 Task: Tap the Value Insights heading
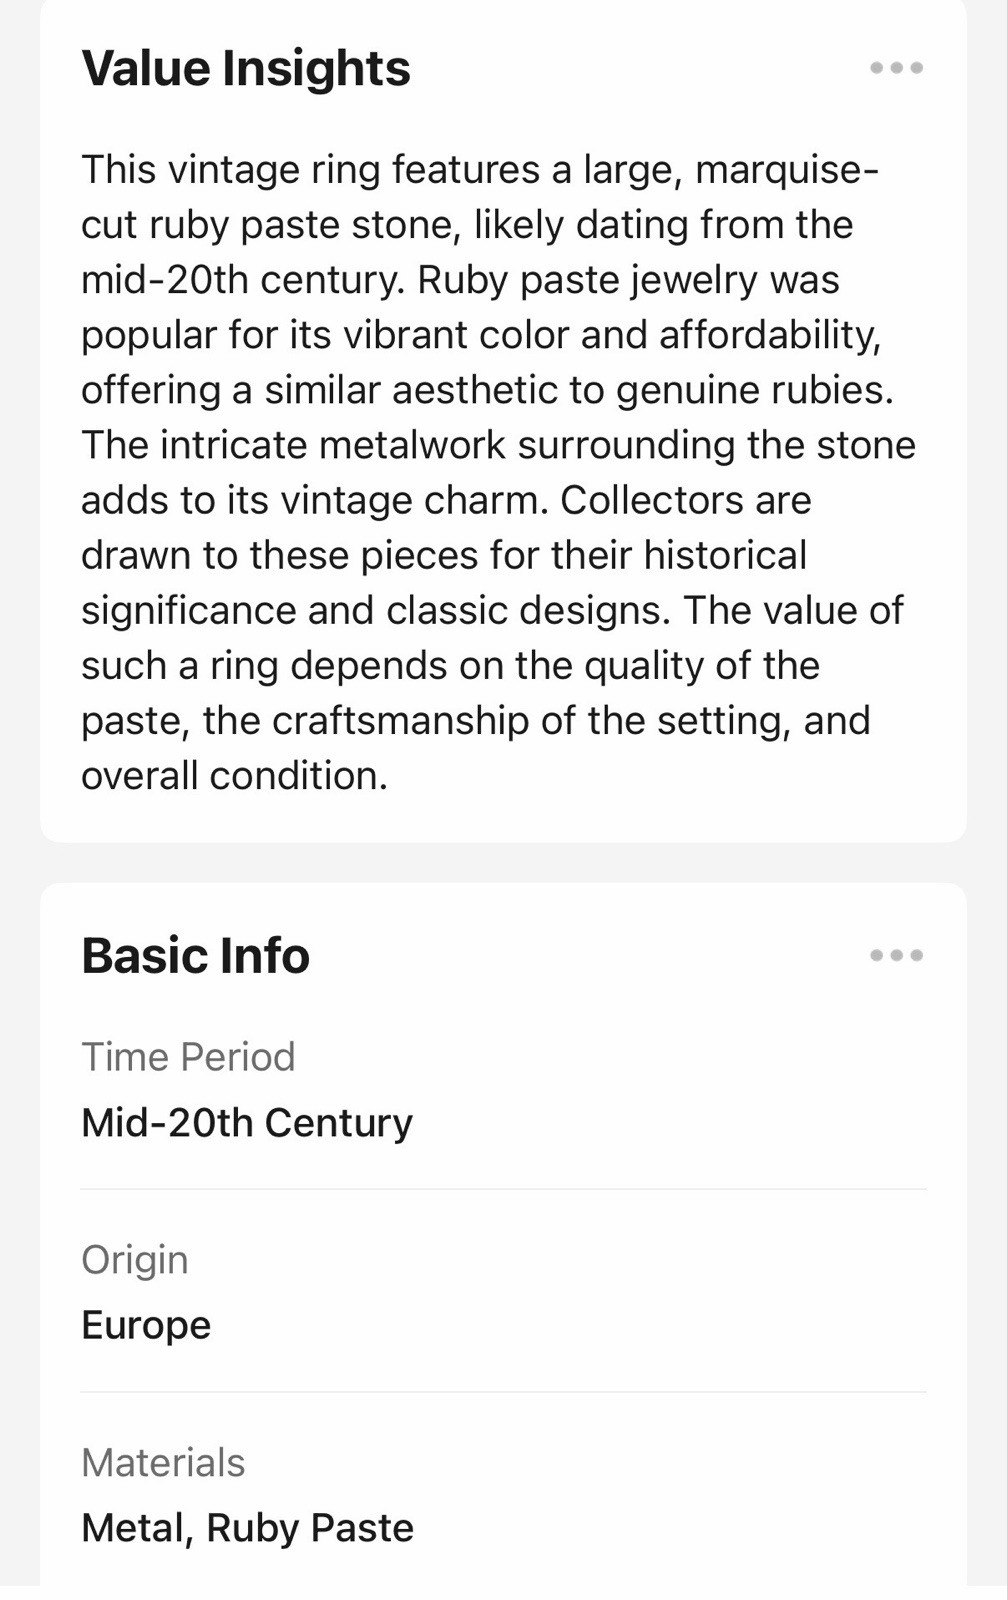(246, 69)
